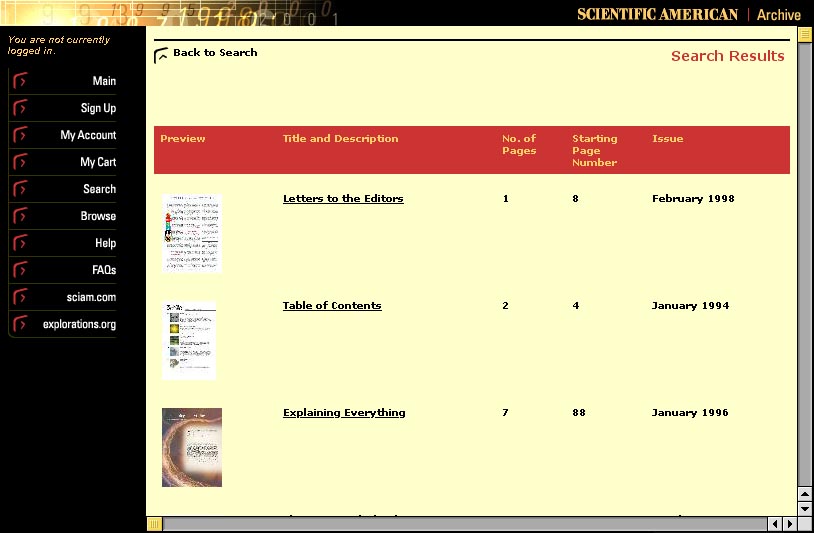Select Browse in the sidebar menu
The width and height of the screenshot is (814, 533).
coord(98,216)
